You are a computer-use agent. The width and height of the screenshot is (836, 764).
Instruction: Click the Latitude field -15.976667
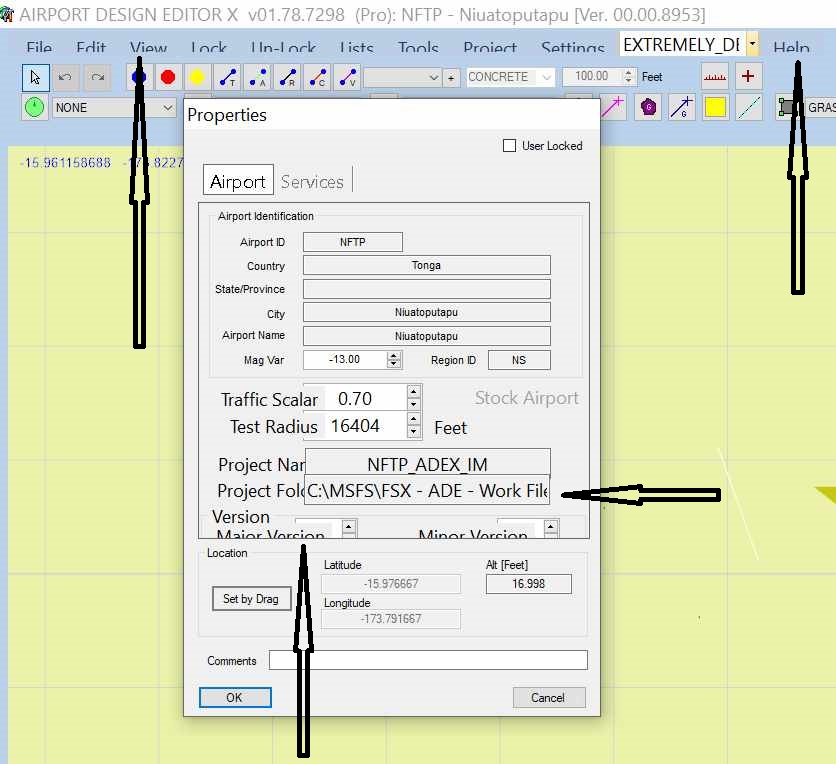[x=391, y=584]
